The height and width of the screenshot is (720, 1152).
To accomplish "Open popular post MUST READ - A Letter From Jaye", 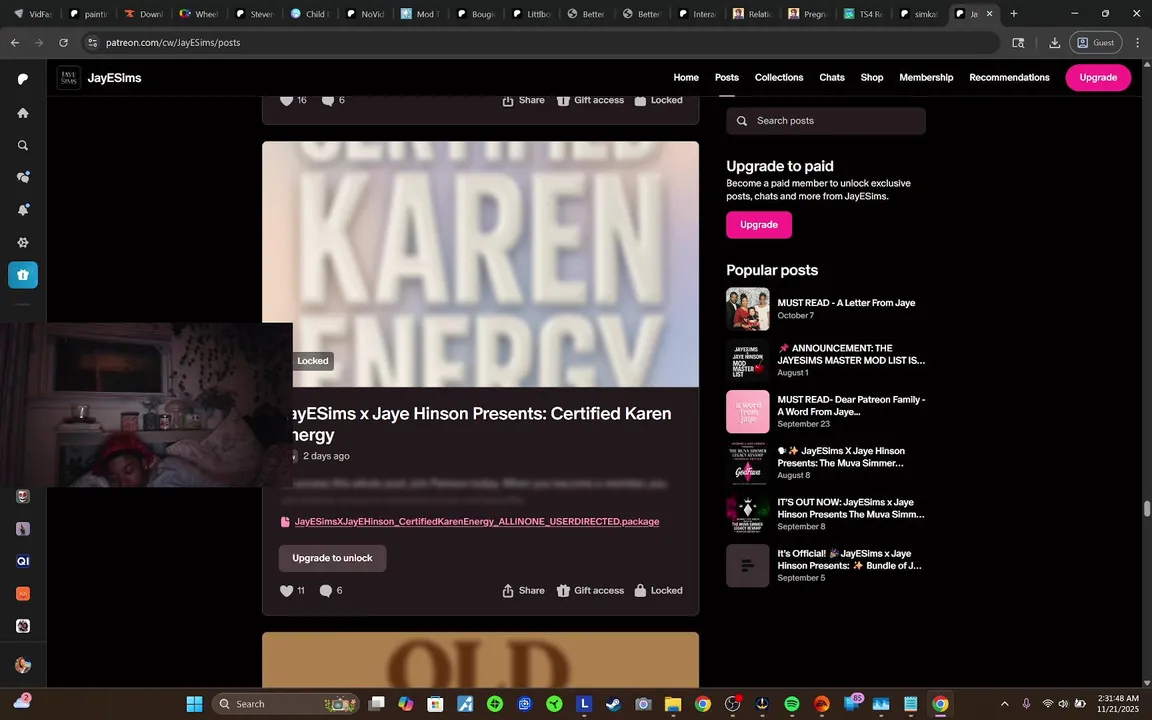I will [x=846, y=303].
